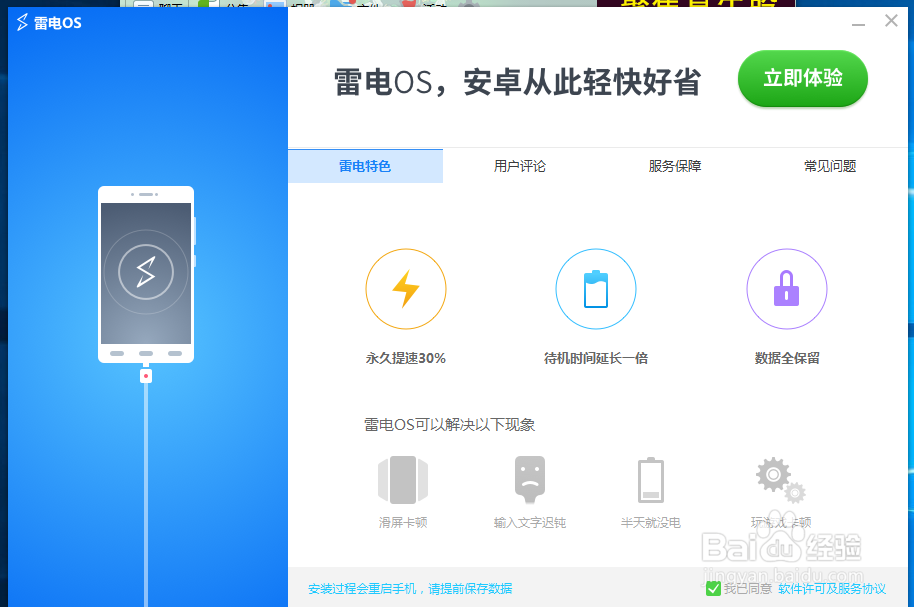The height and width of the screenshot is (607, 914).
Task: Click the 安装过程会重启手机 notice text
Action: pyautogui.click(x=410, y=589)
